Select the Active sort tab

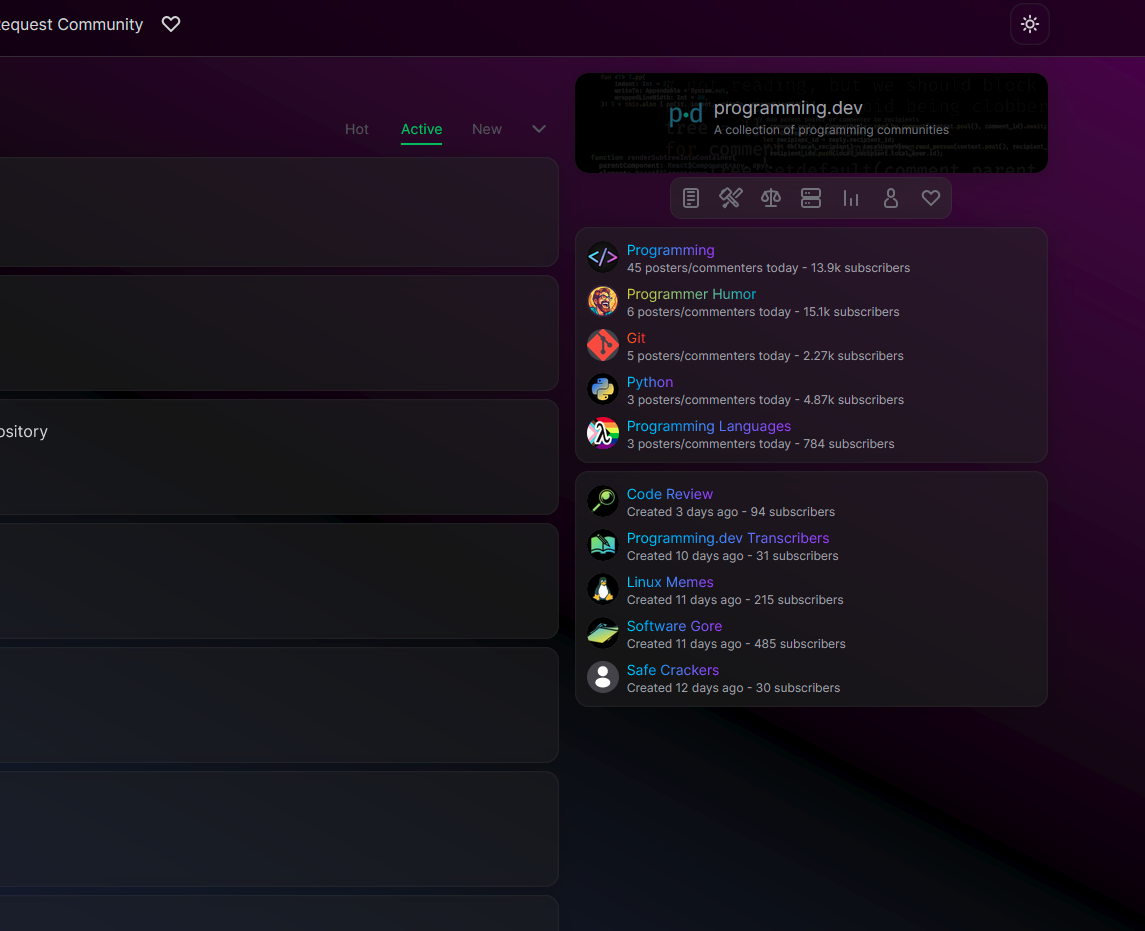(x=421, y=129)
